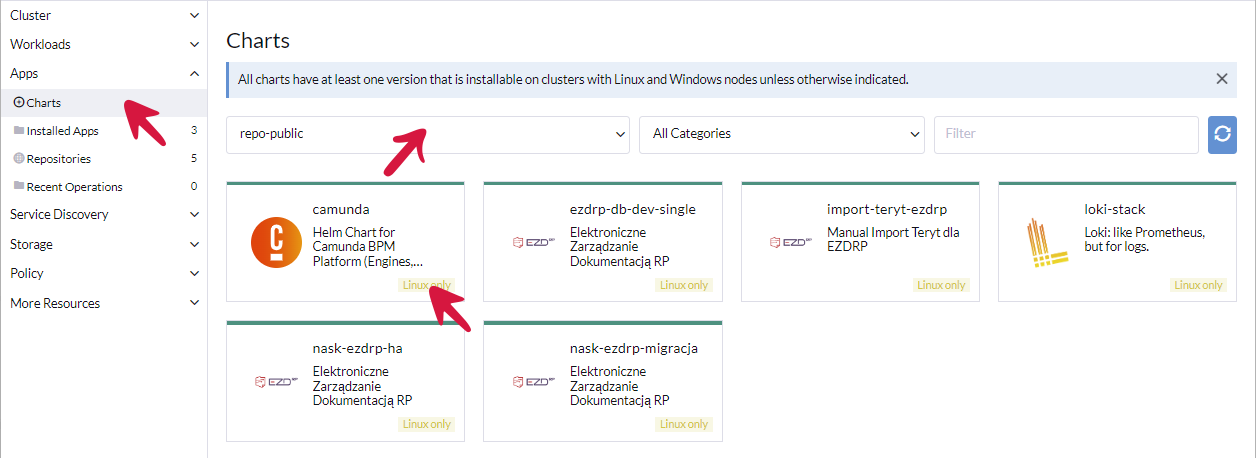This screenshot has height=458, width=1256.
Task: Go to Repositories in sidebar
Action: pyautogui.click(x=58, y=159)
